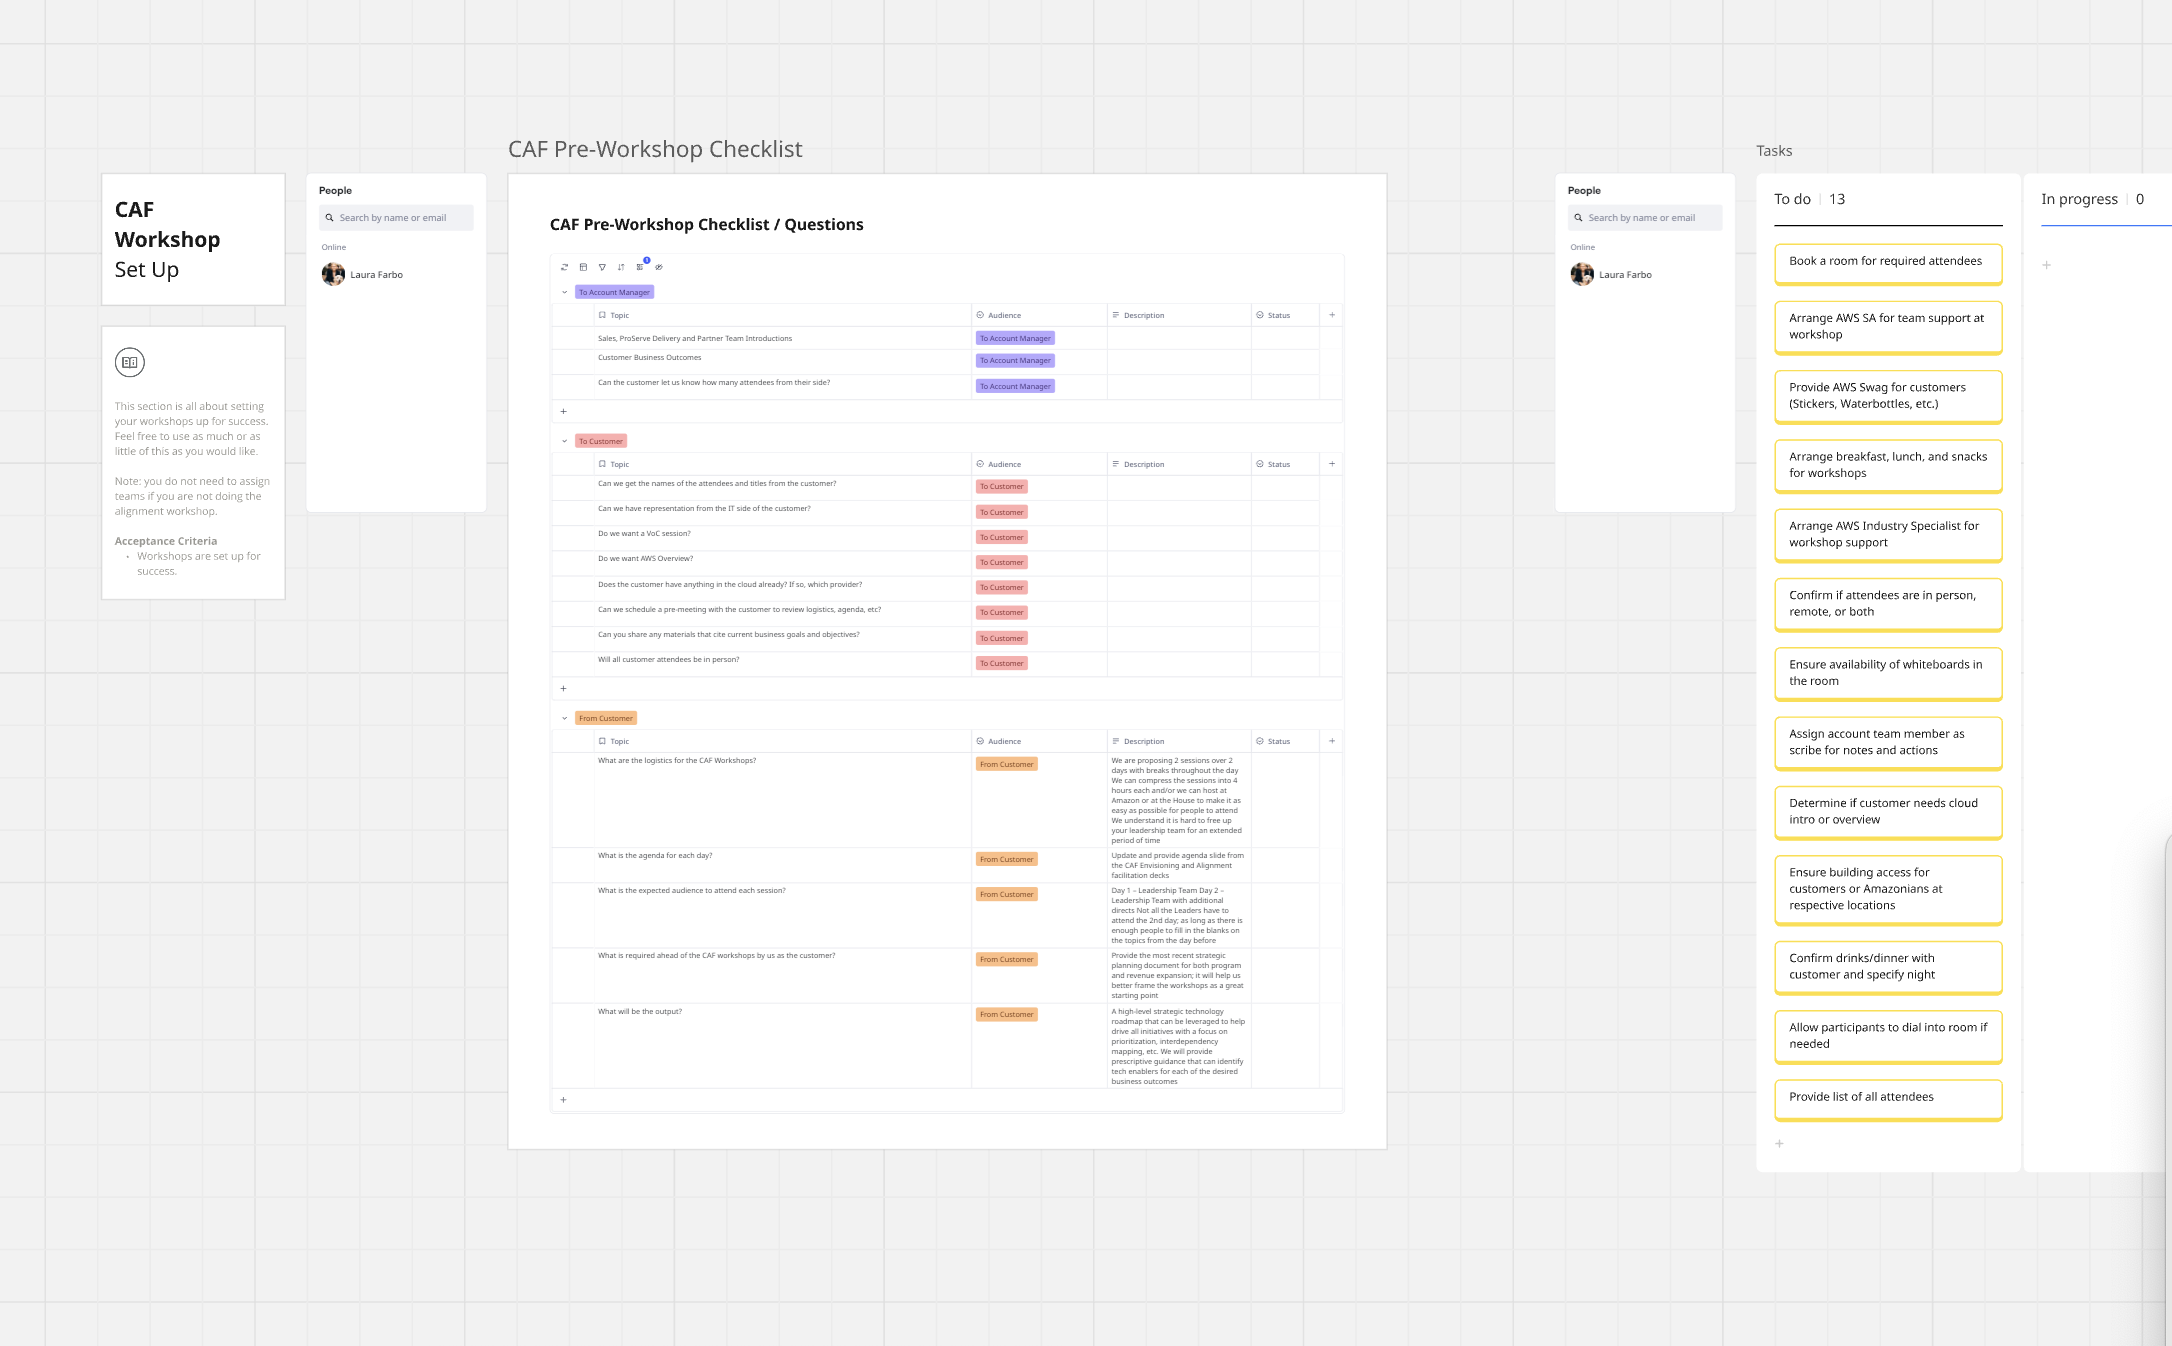Click the purple To Account Manager tag
2172x1346 pixels.
(615, 292)
